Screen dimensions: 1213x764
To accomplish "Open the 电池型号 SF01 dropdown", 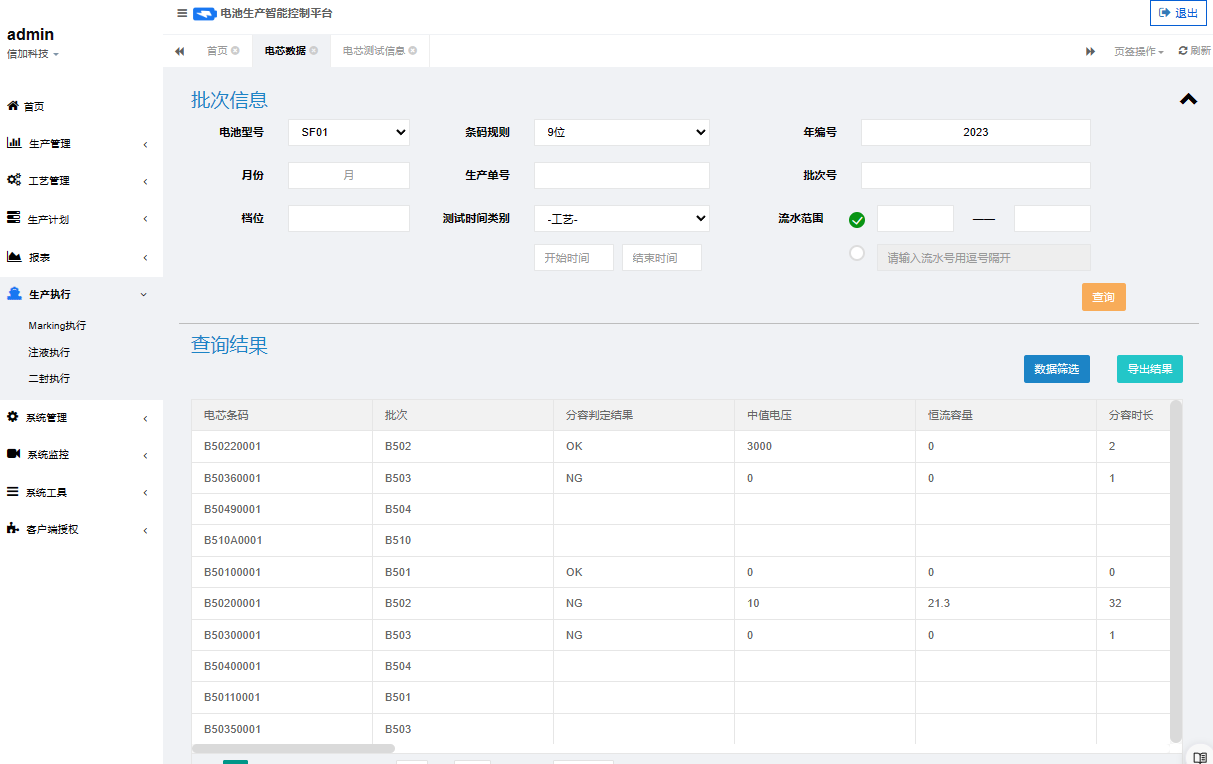I will [349, 132].
